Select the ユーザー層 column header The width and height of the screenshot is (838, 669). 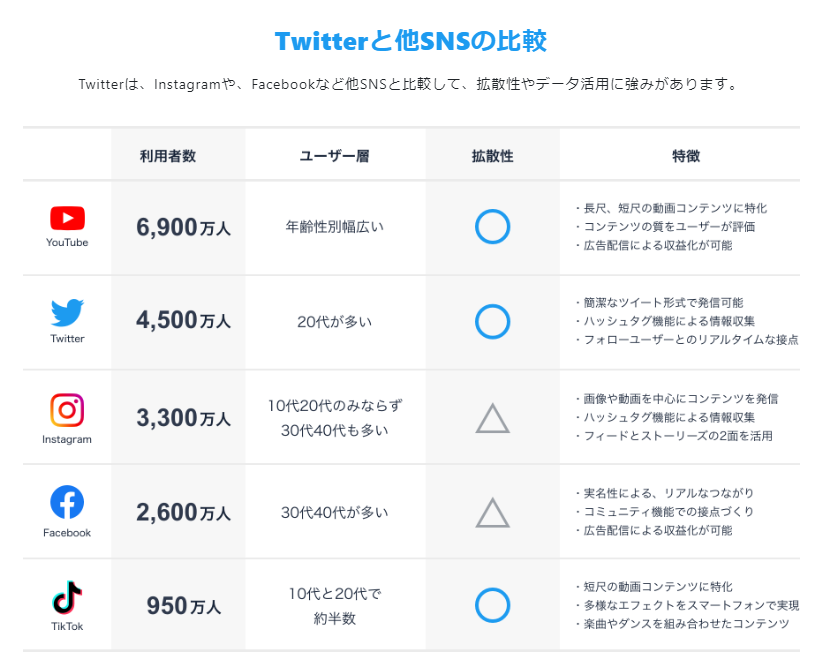(x=335, y=156)
